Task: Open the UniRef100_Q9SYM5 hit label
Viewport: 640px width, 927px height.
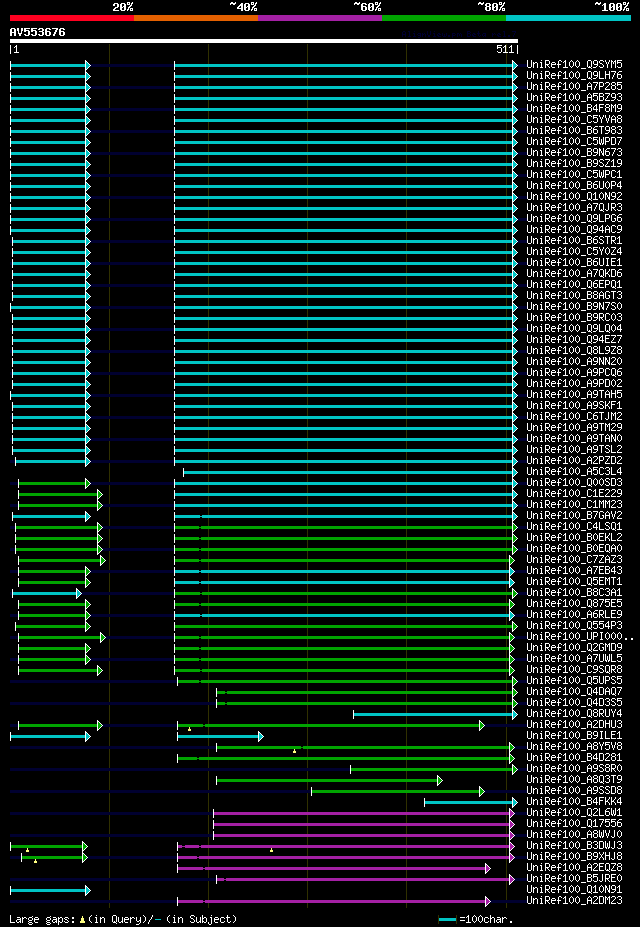Action: coord(574,64)
